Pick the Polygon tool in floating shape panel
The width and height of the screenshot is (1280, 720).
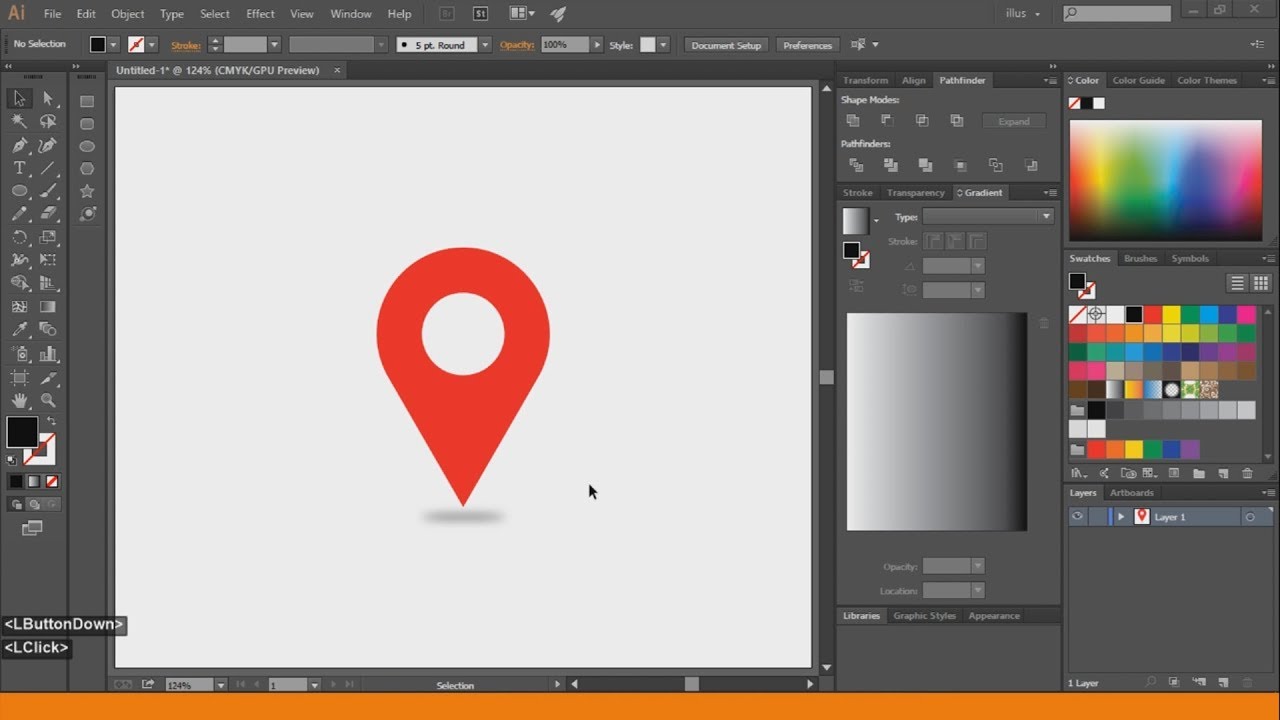tap(87, 168)
